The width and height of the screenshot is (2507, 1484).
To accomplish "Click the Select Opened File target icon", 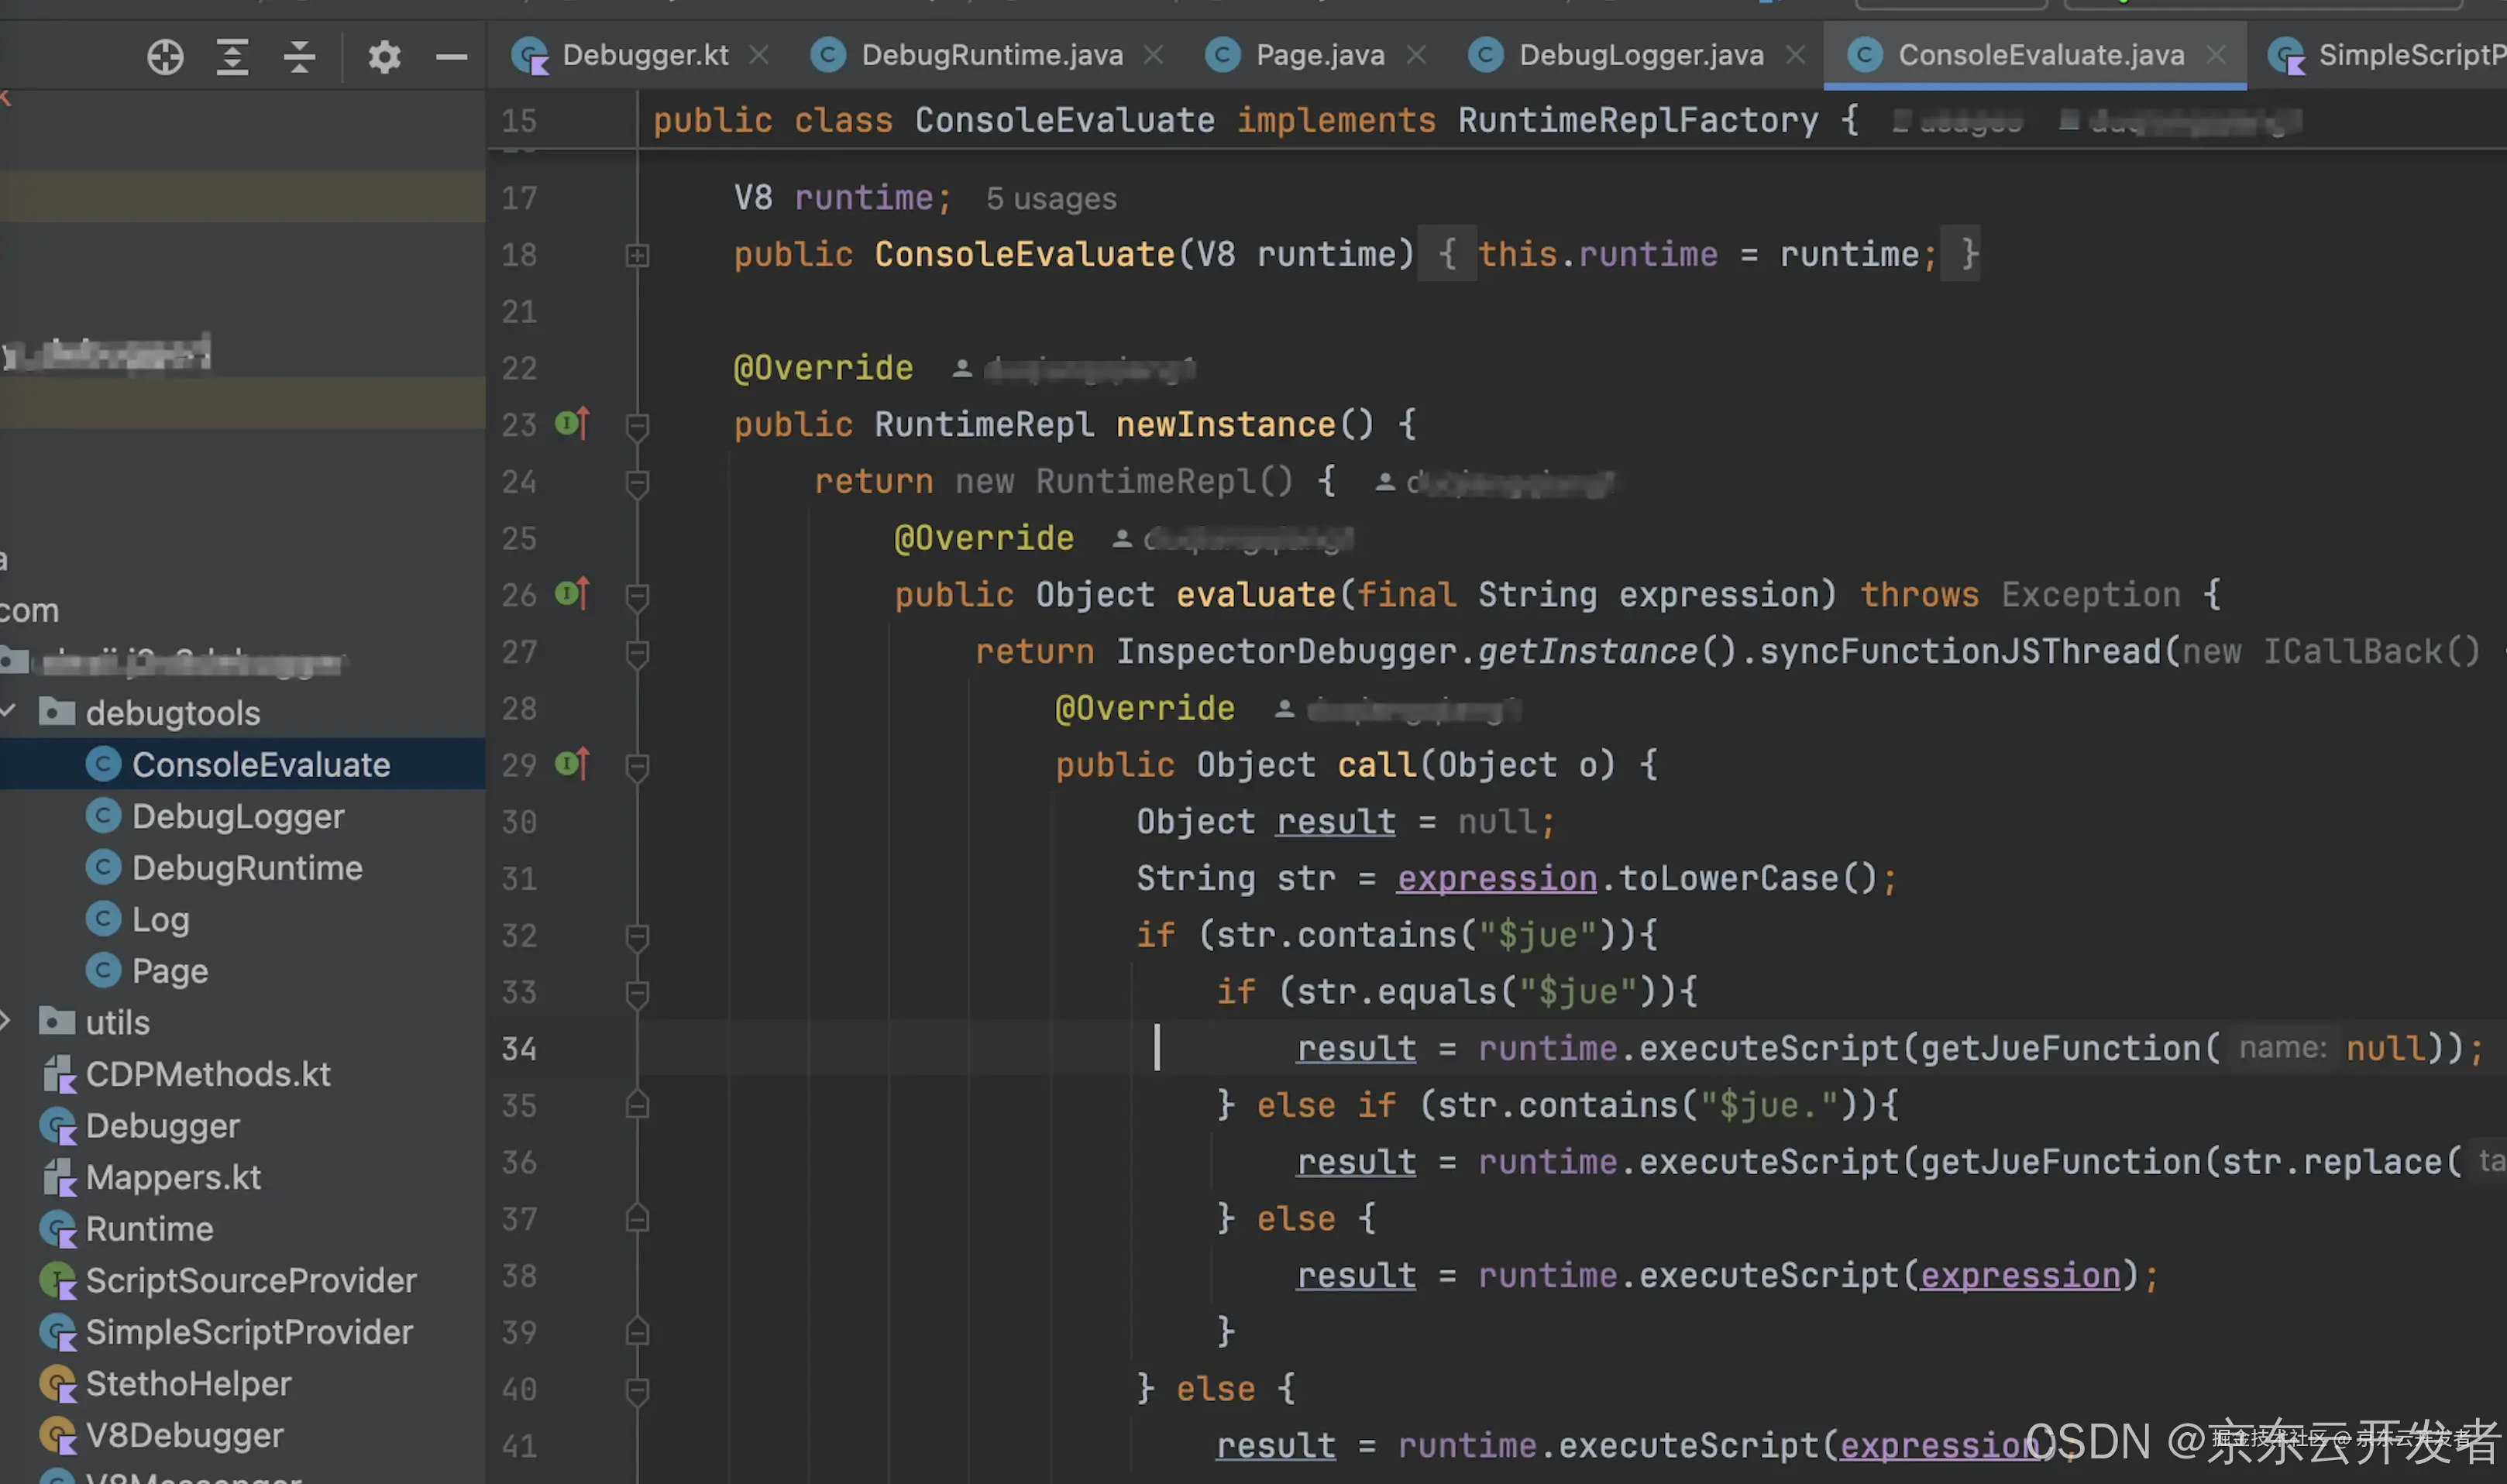I will (165, 57).
